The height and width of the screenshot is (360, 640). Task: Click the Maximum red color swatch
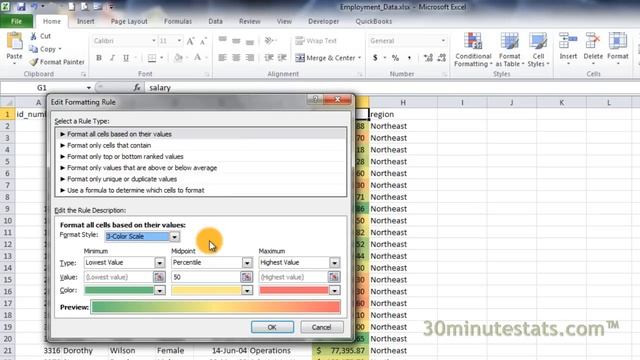coord(293,291)
